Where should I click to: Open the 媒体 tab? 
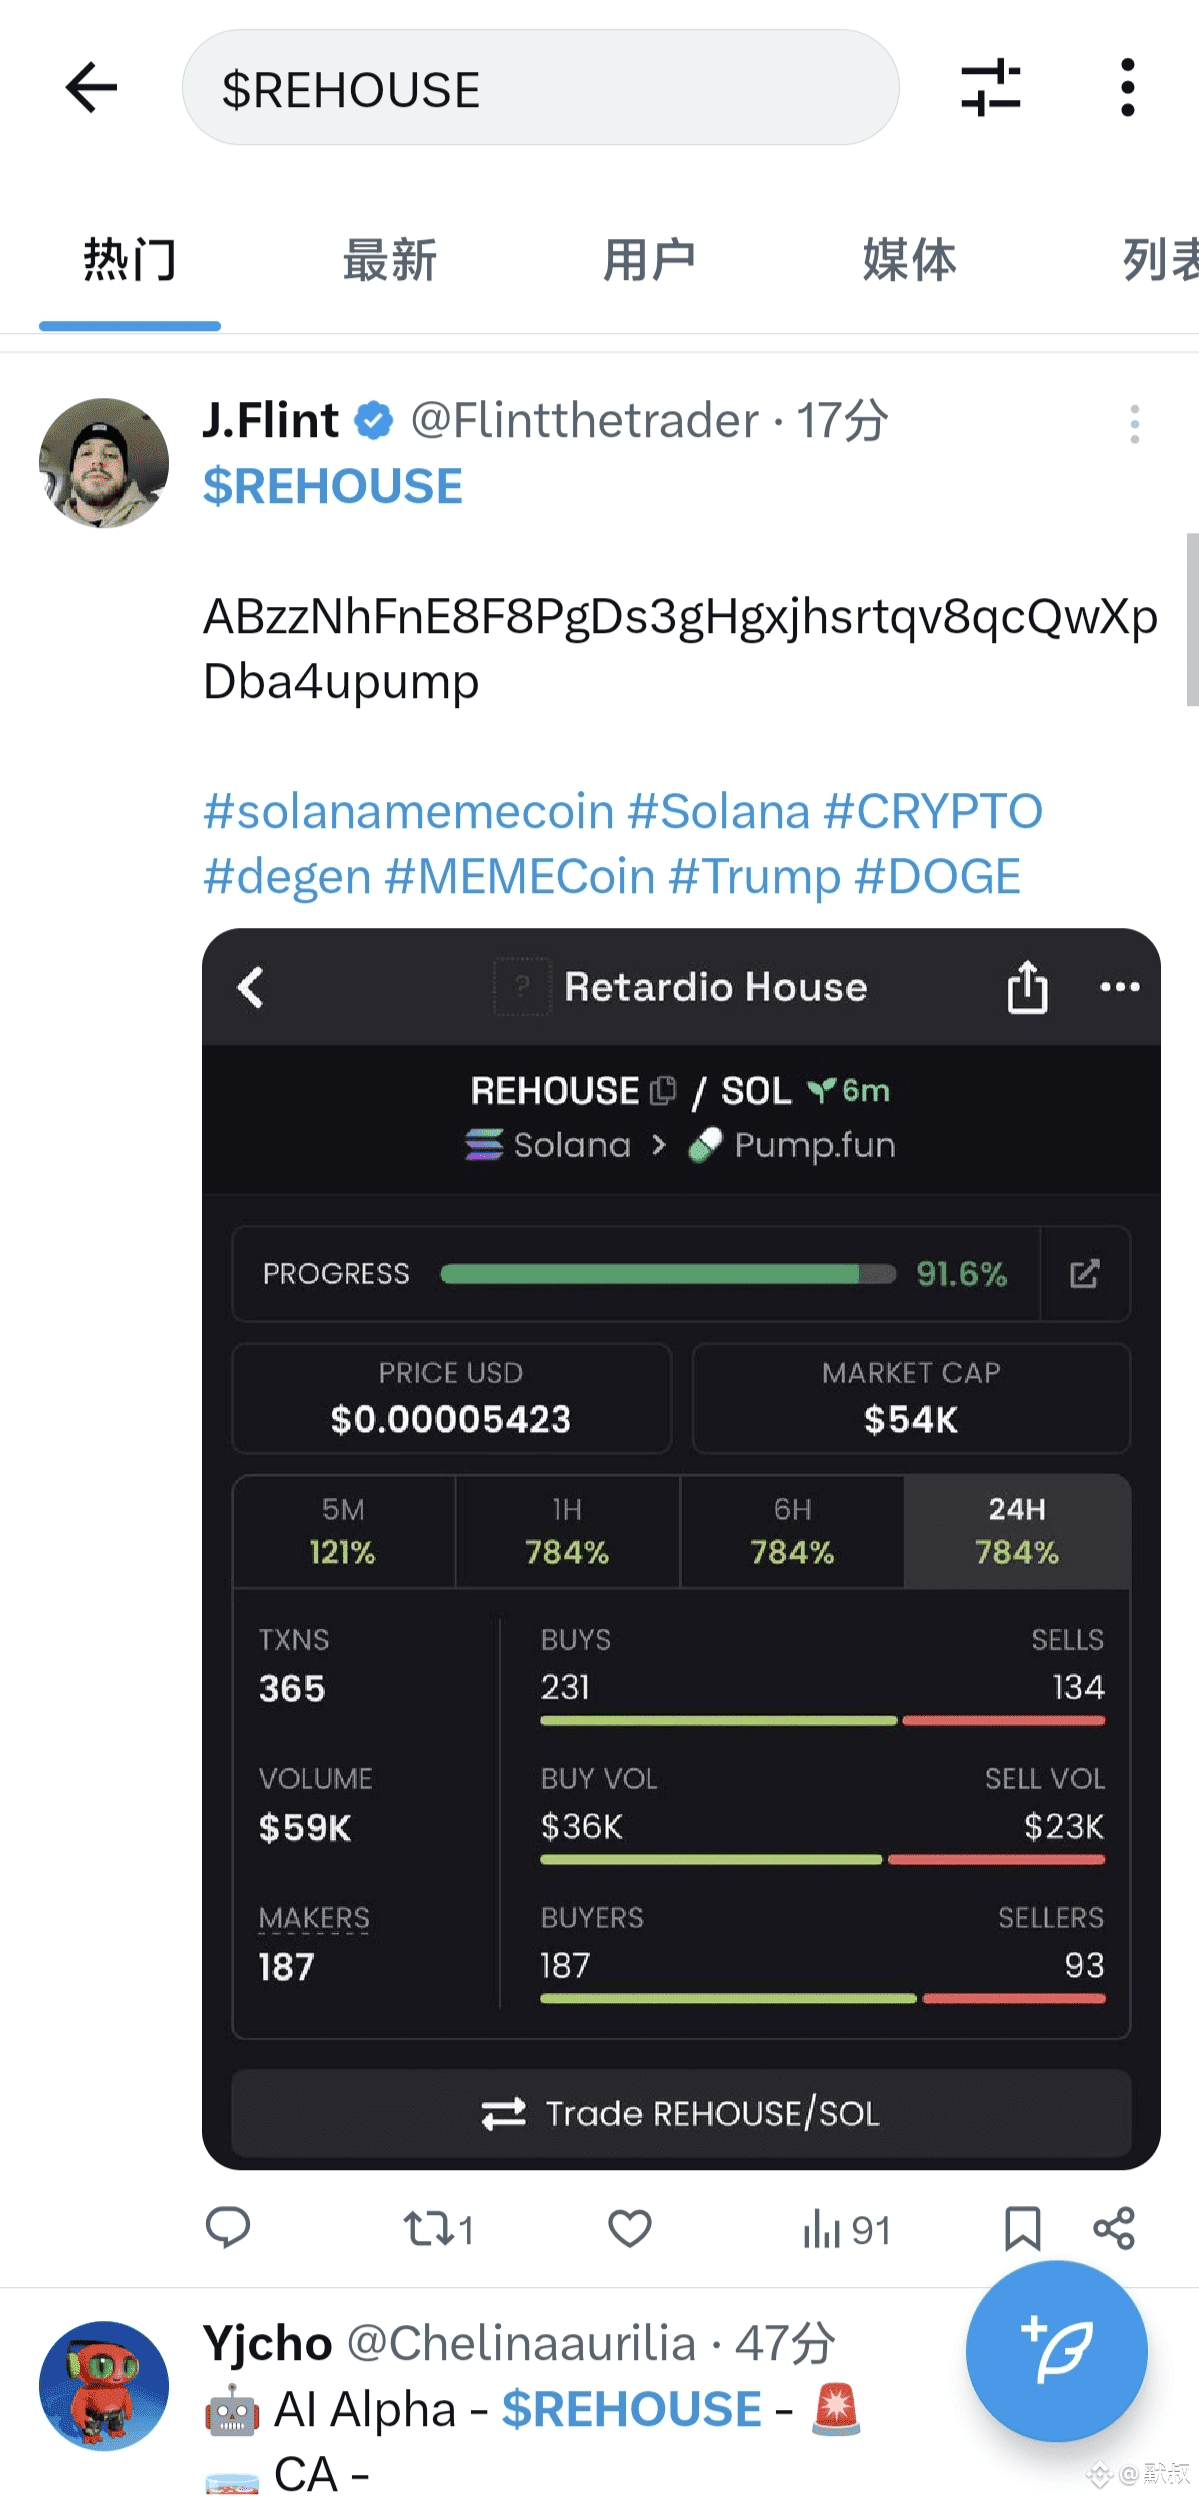[x=909, y=261]
